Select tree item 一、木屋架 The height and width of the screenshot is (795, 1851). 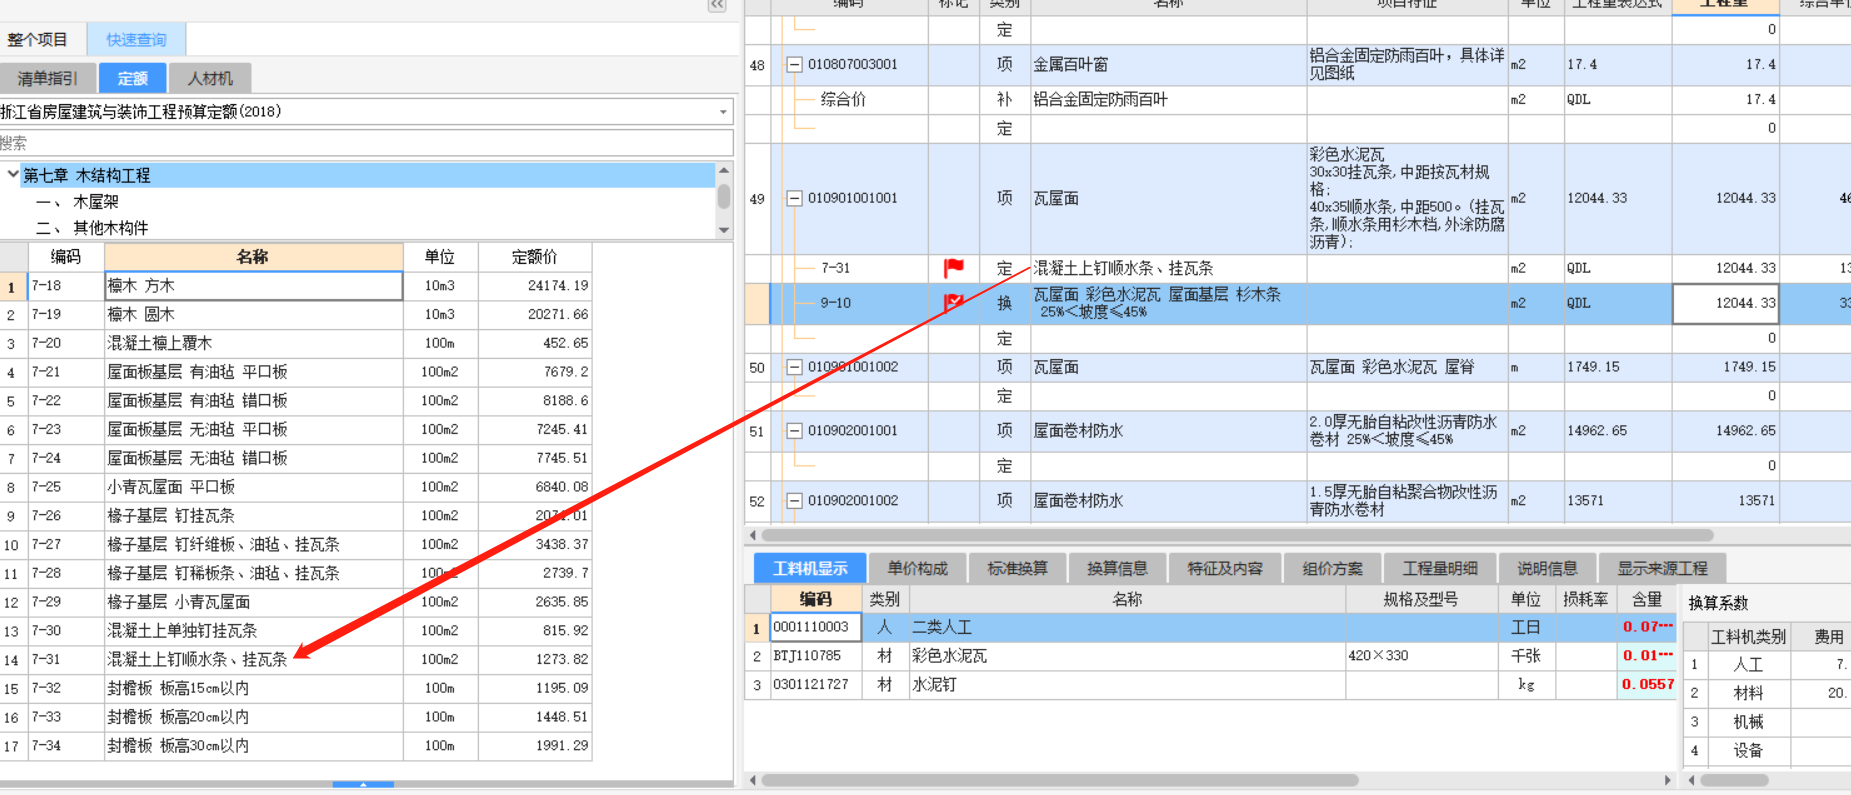[78, 201]
